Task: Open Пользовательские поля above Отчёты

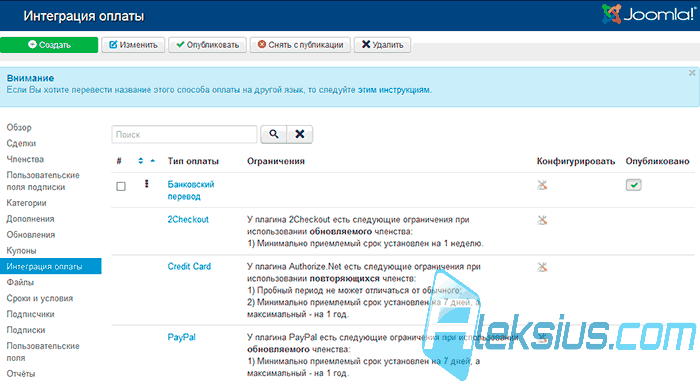Action: pyautogui.click(x=43, y=352)
